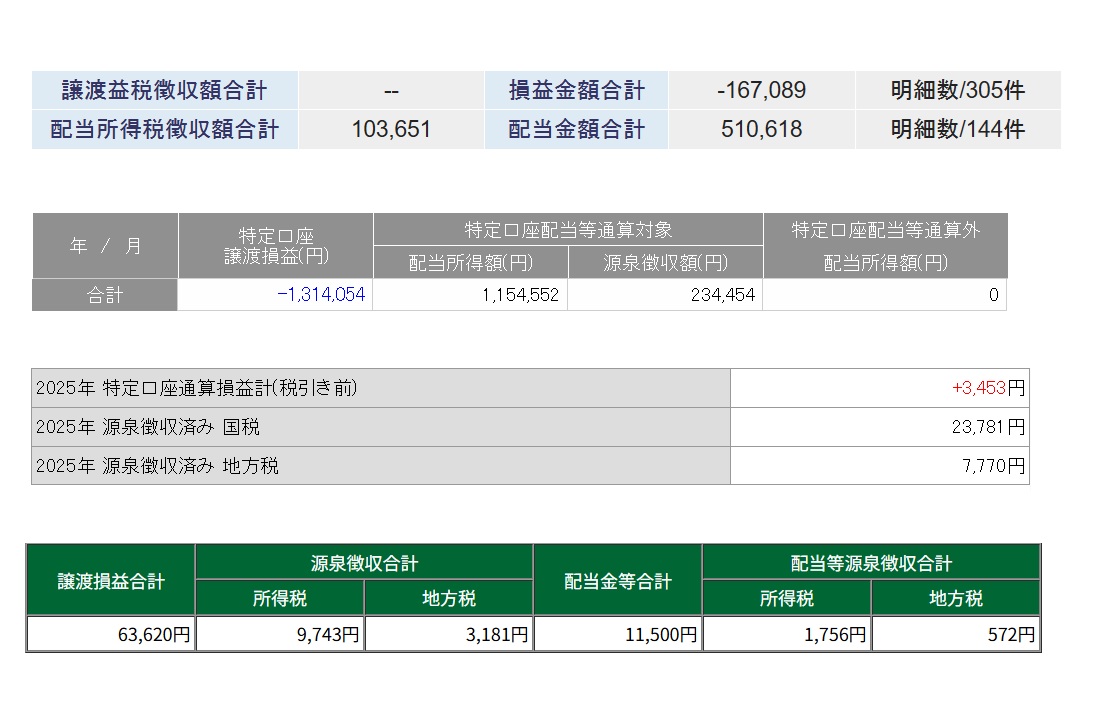1099x725 pixels.
Task: Click 2025年 特定口座通算損益計(税引き前) row label
Action: [381, 388]
